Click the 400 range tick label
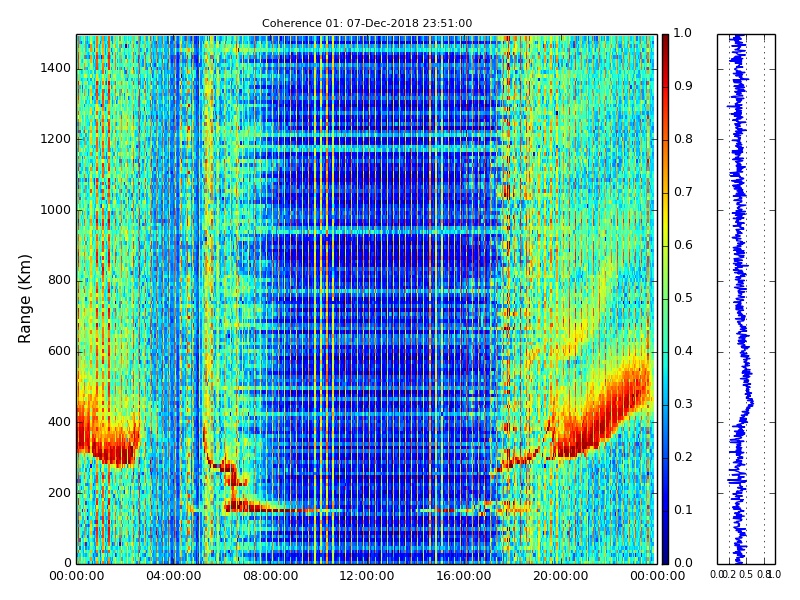The height and width of the screenshot is (600, 800). point(60,422)
